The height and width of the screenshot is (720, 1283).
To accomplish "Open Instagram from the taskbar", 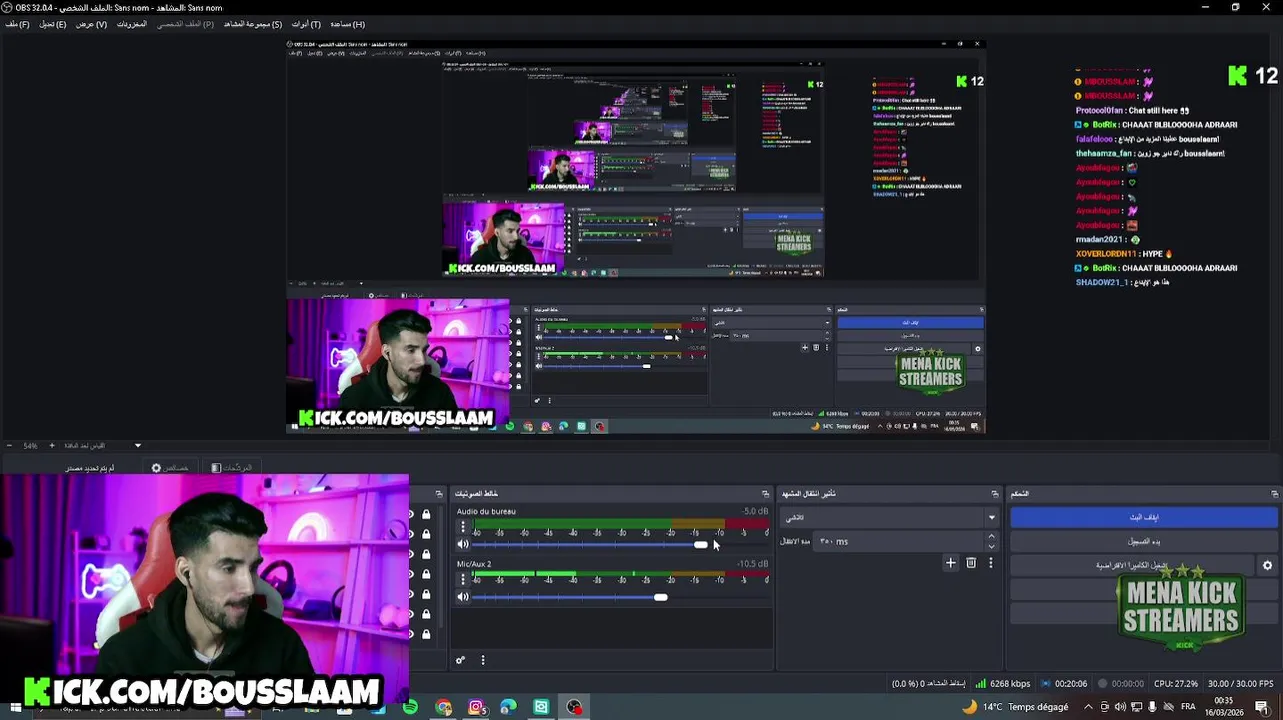I will pos(476,708).
